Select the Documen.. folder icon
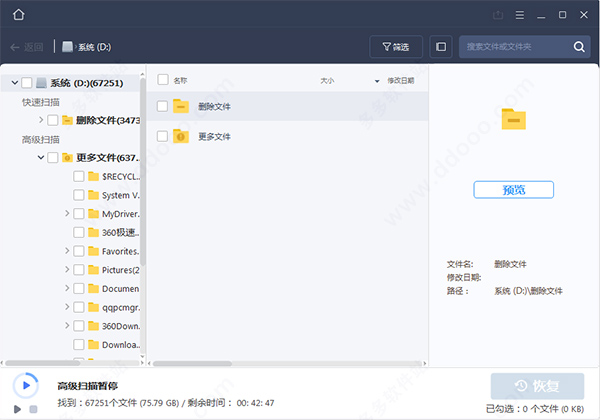This screenshot has width=600, height=420. point(93,288)
